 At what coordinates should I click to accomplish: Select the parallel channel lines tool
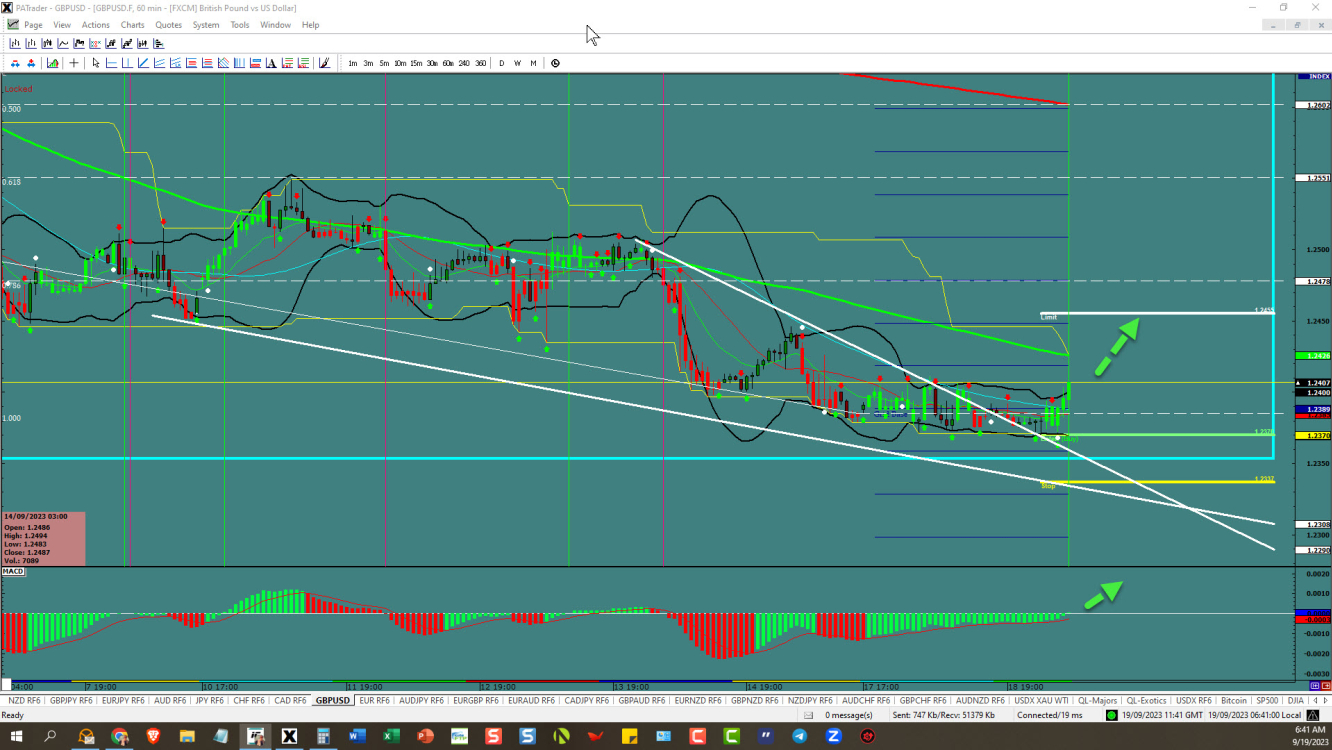(160, 63)
